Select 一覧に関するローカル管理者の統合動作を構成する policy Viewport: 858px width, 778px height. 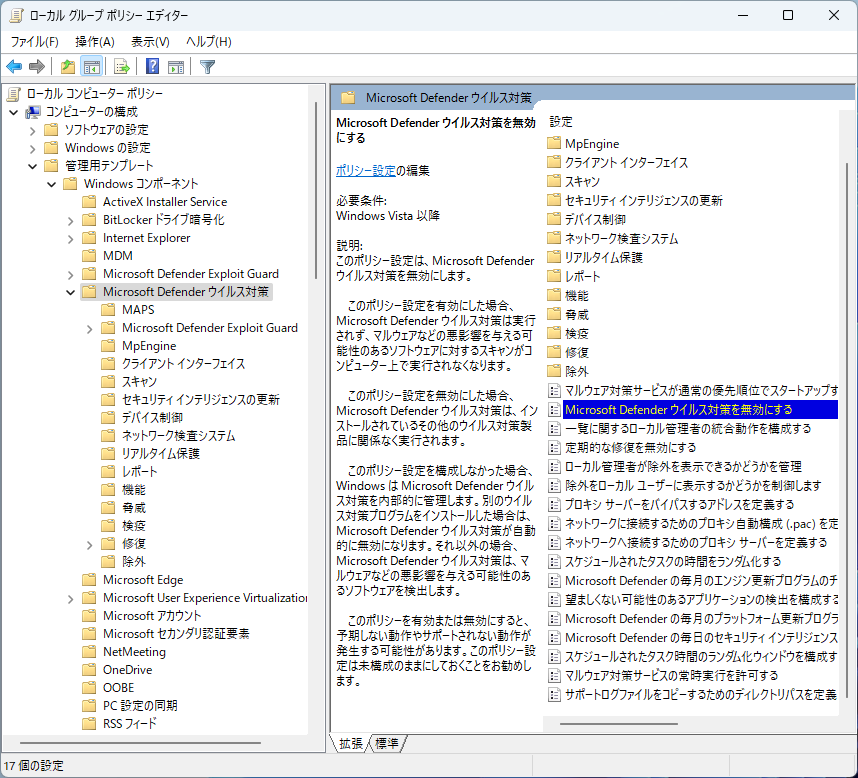click(x=688, y=428)
